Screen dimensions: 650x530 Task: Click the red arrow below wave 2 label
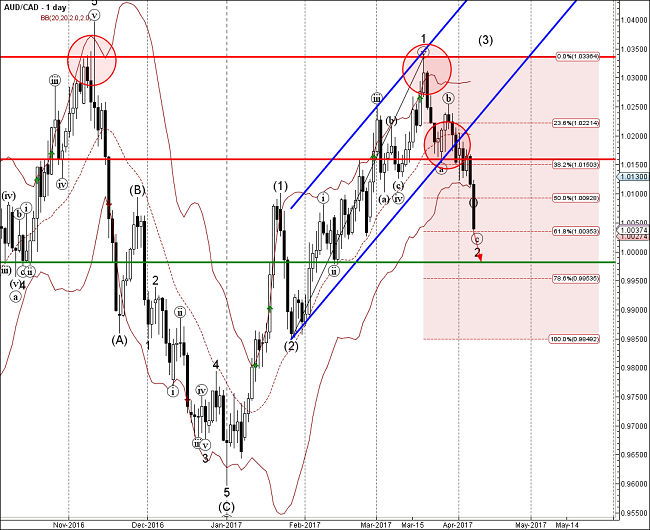pyautogui.click(x=481, y=259)
